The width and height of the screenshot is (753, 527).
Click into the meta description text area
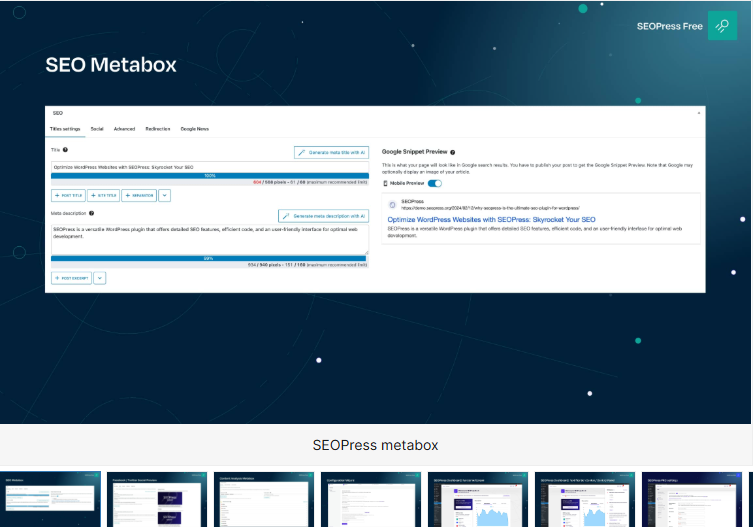pos(210,237)
